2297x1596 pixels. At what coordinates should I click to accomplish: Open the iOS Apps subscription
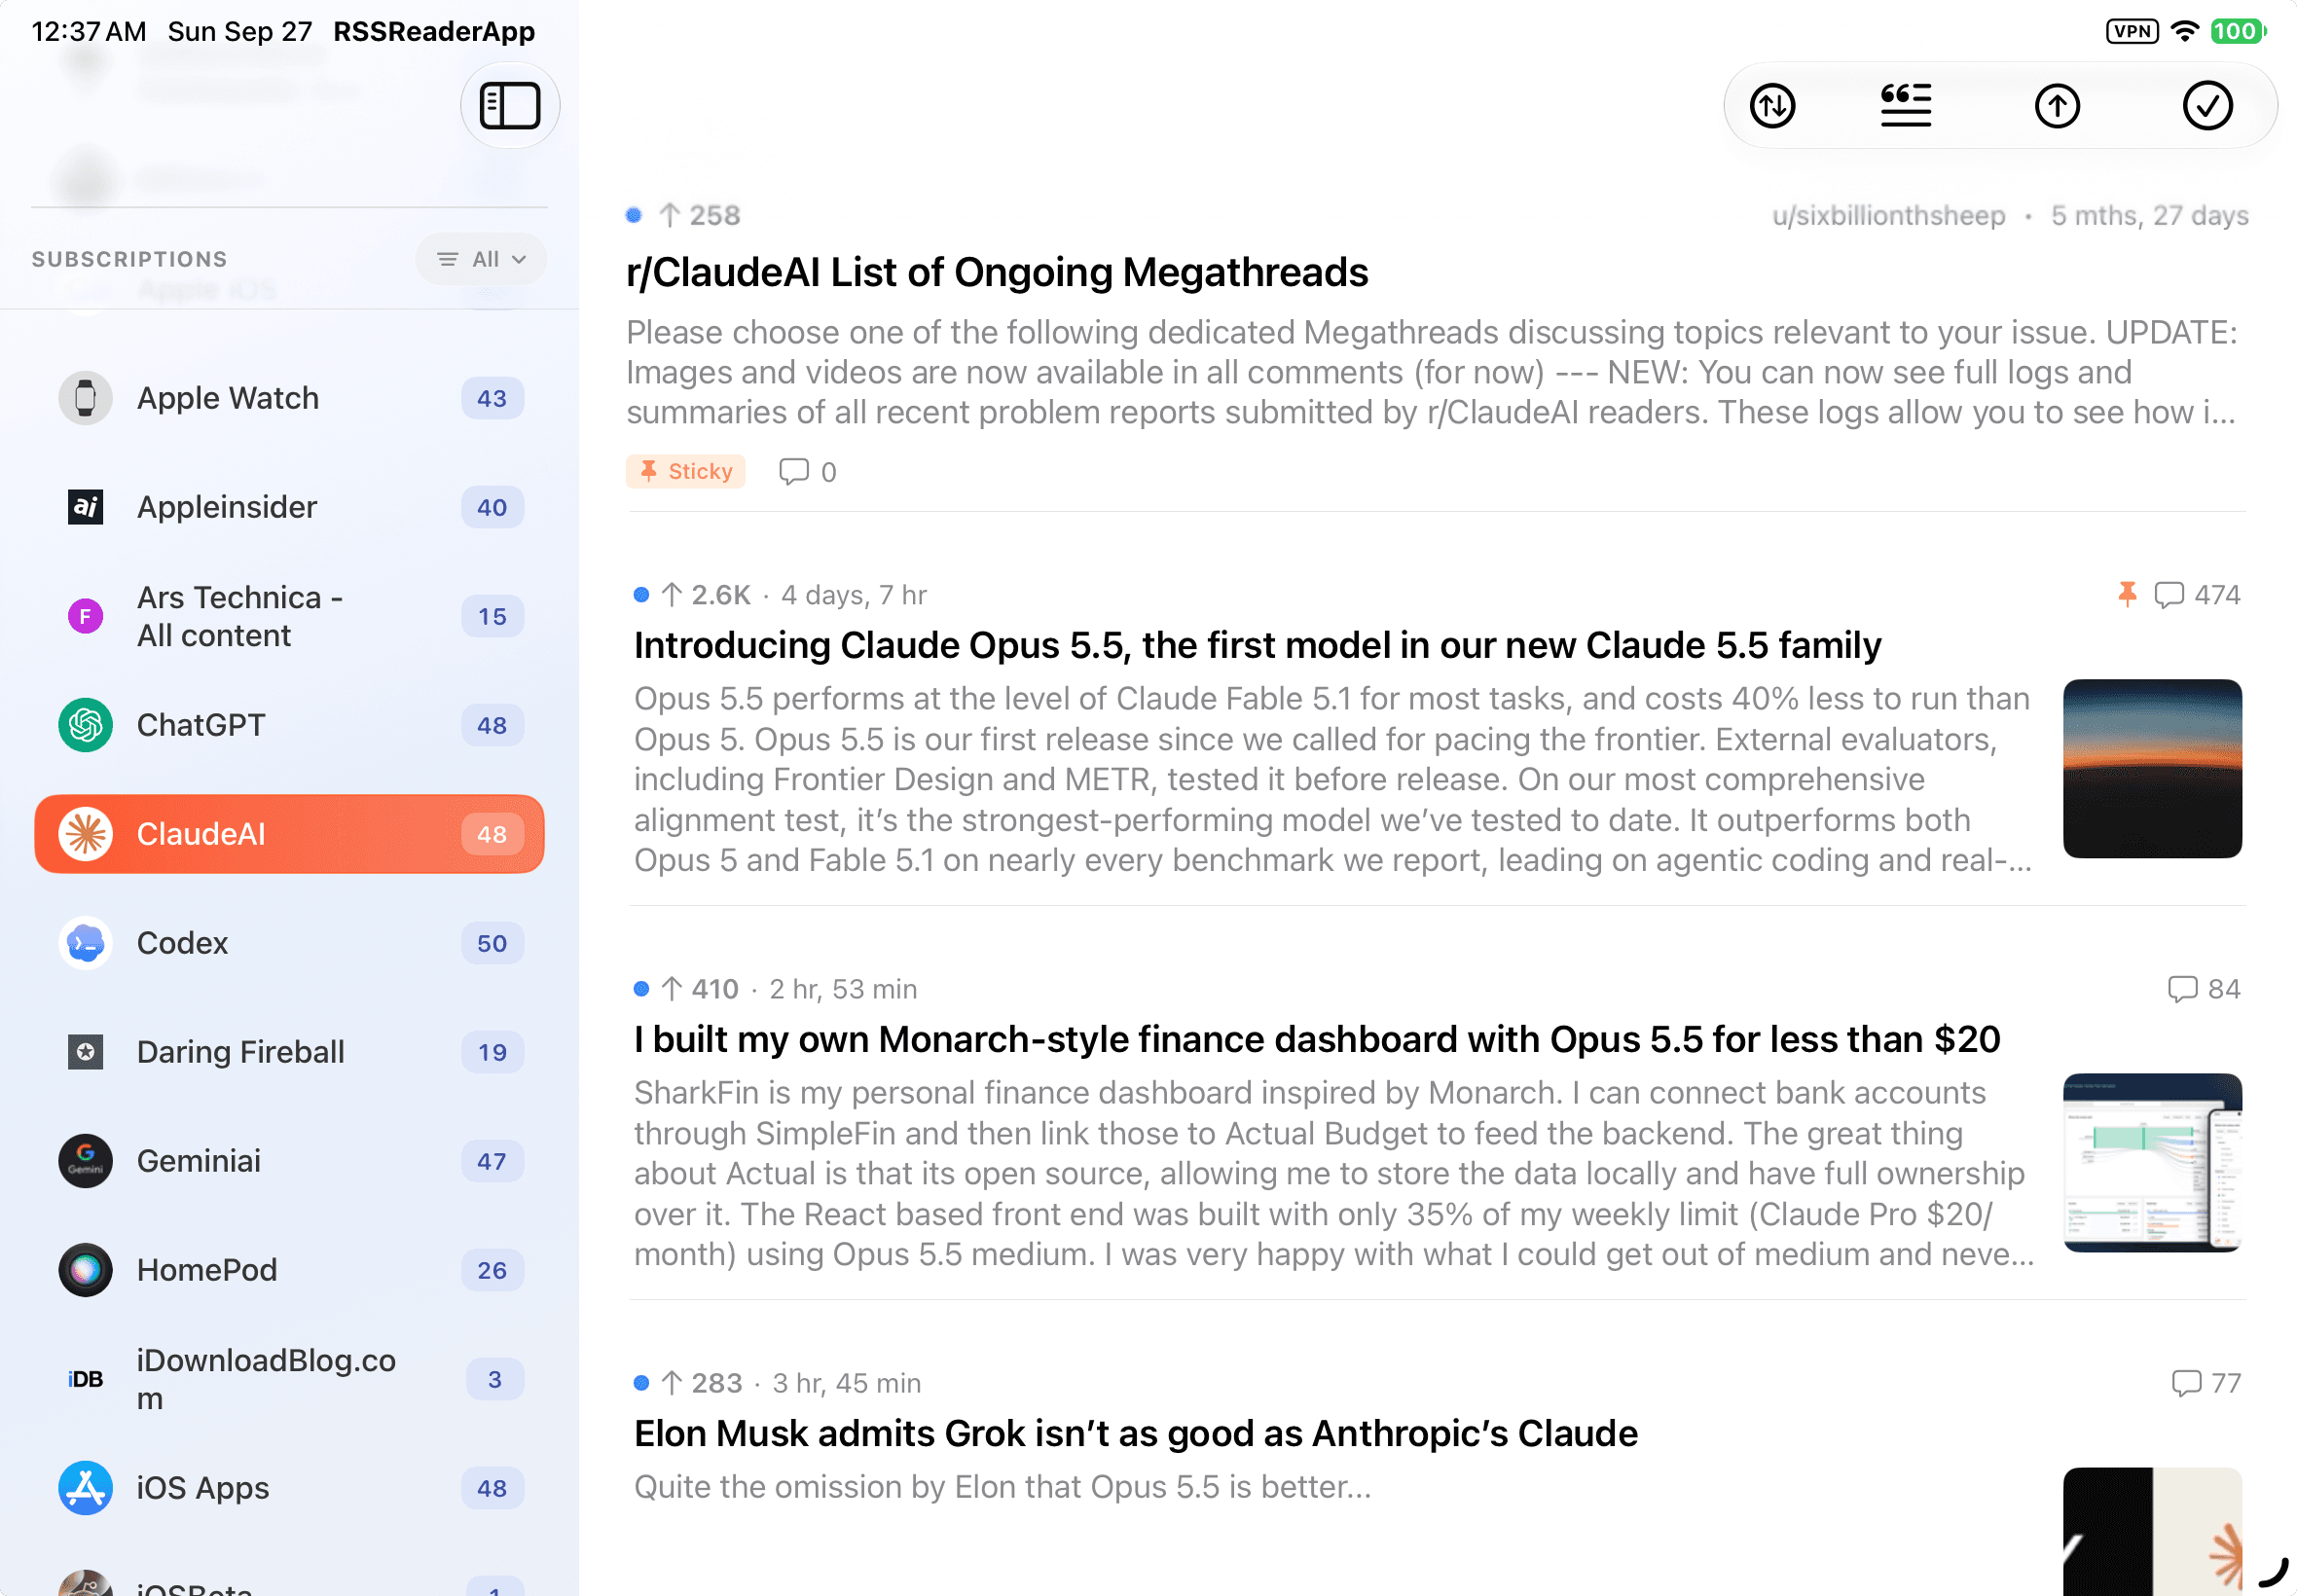coord(289,1488)
